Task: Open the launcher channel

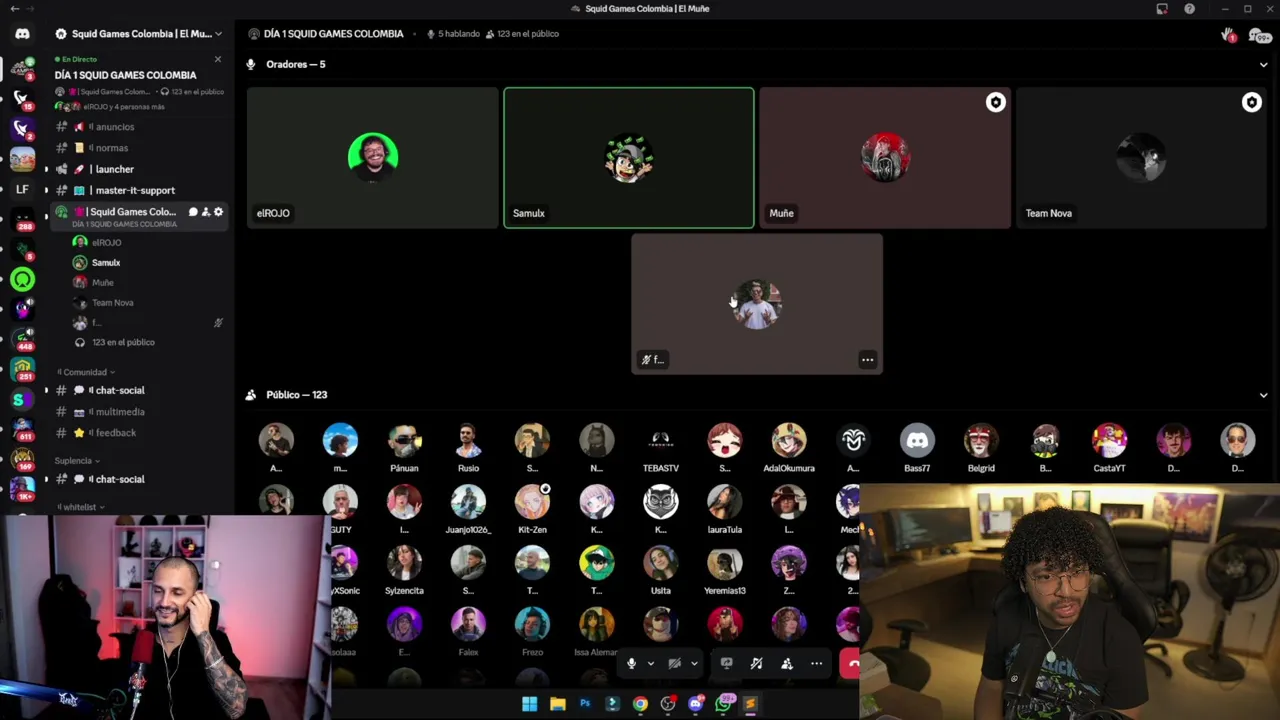Action: [x=139, y=169]
